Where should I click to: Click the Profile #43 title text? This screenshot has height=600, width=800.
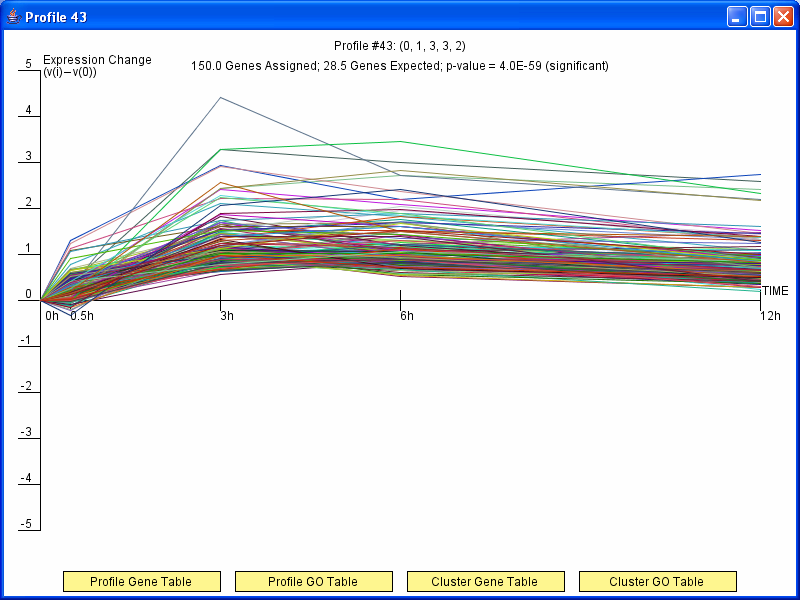click(x=399, y=46)
